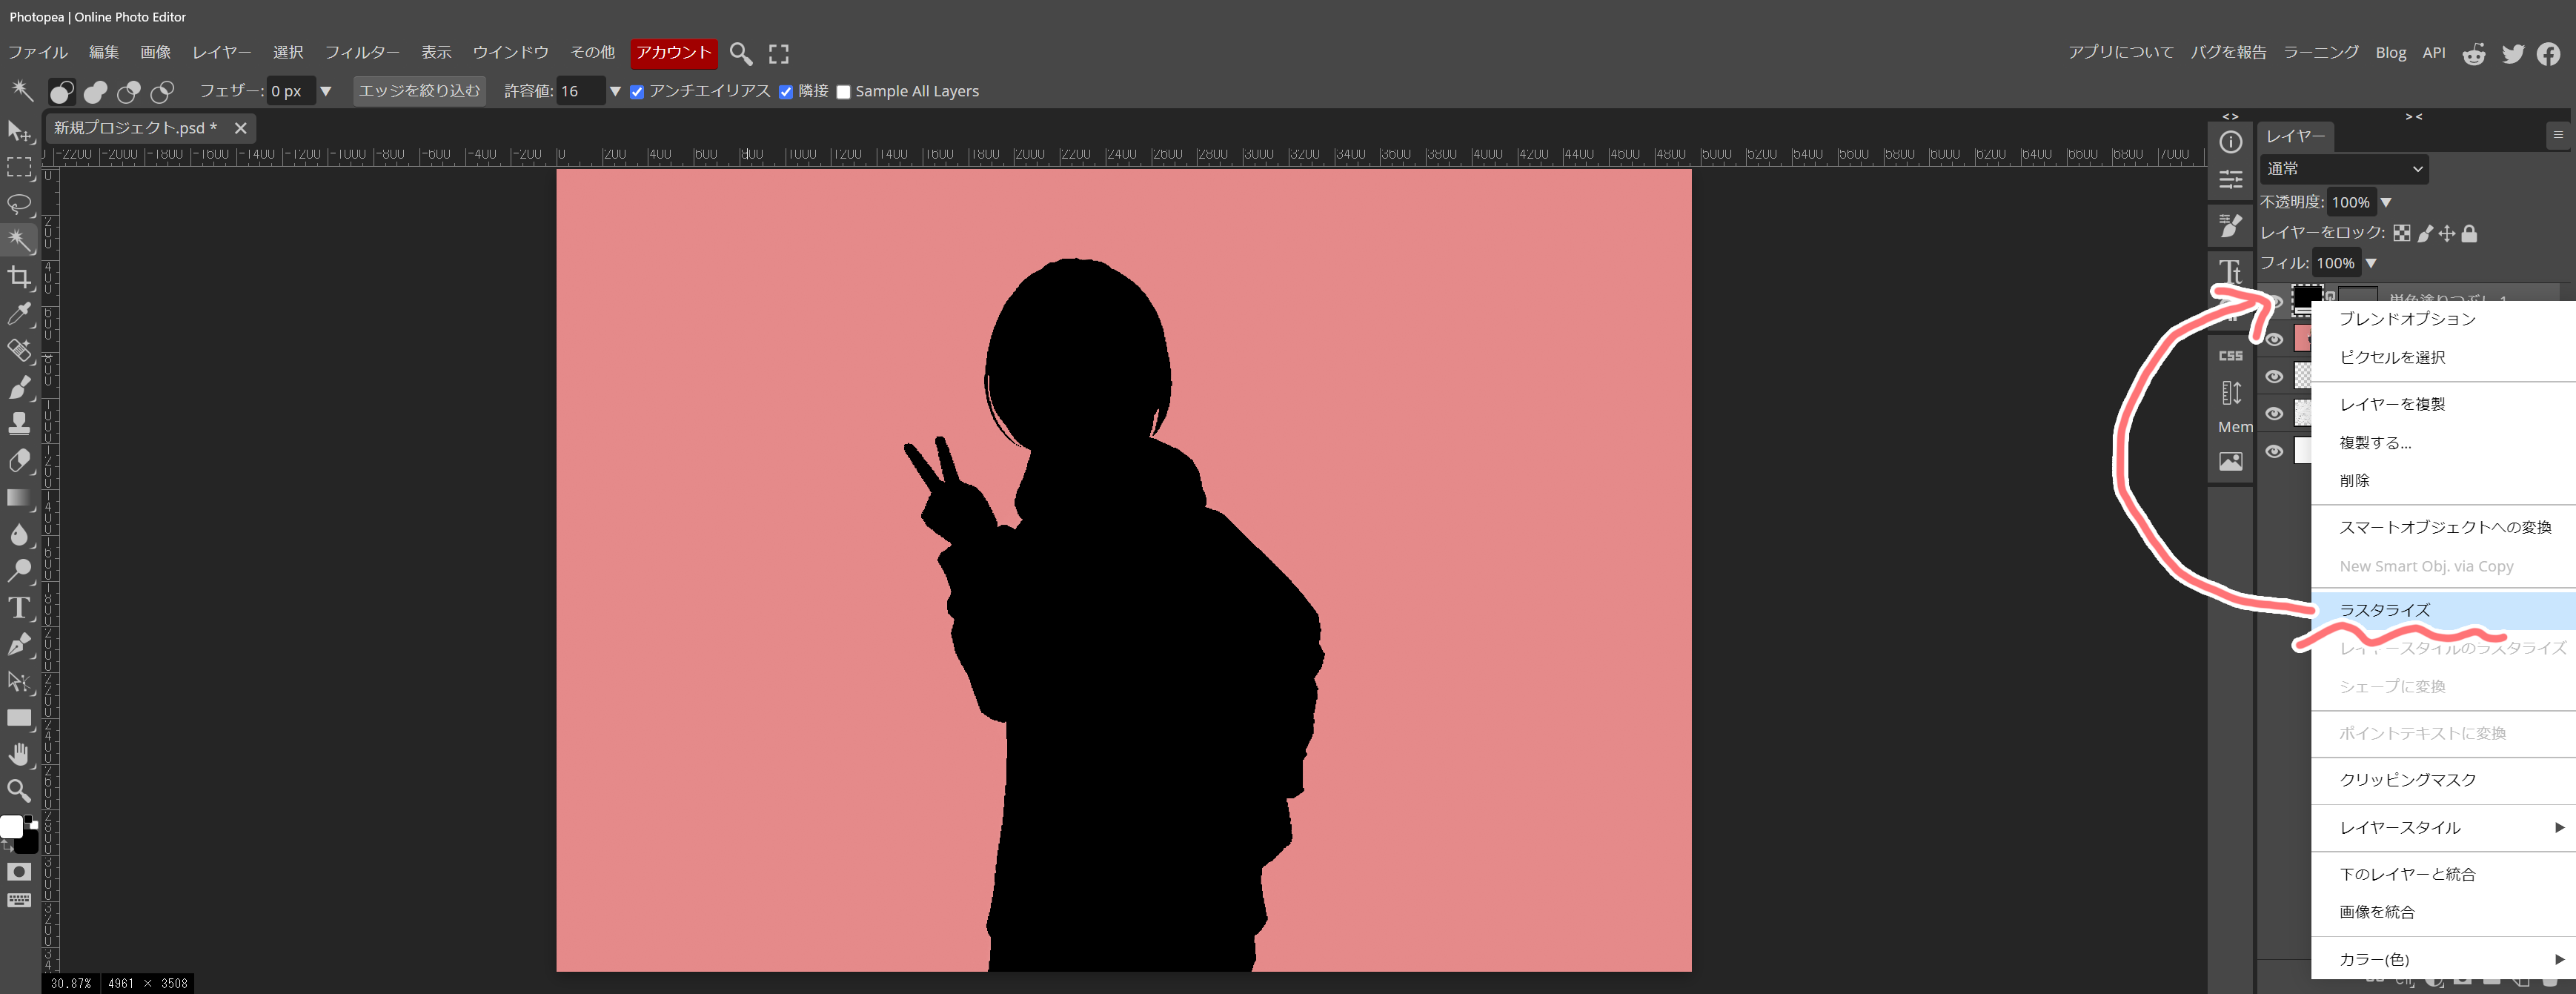Viewport: 2576px width, 994px height.
Task: Open the CSS side panel
Action: pos(2230,356)
